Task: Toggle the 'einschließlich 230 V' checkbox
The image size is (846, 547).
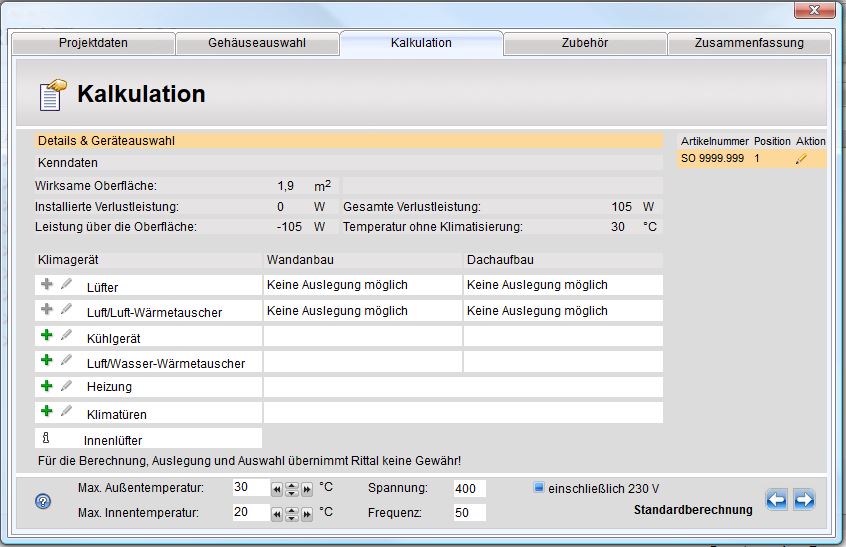Action: point(538,488)
